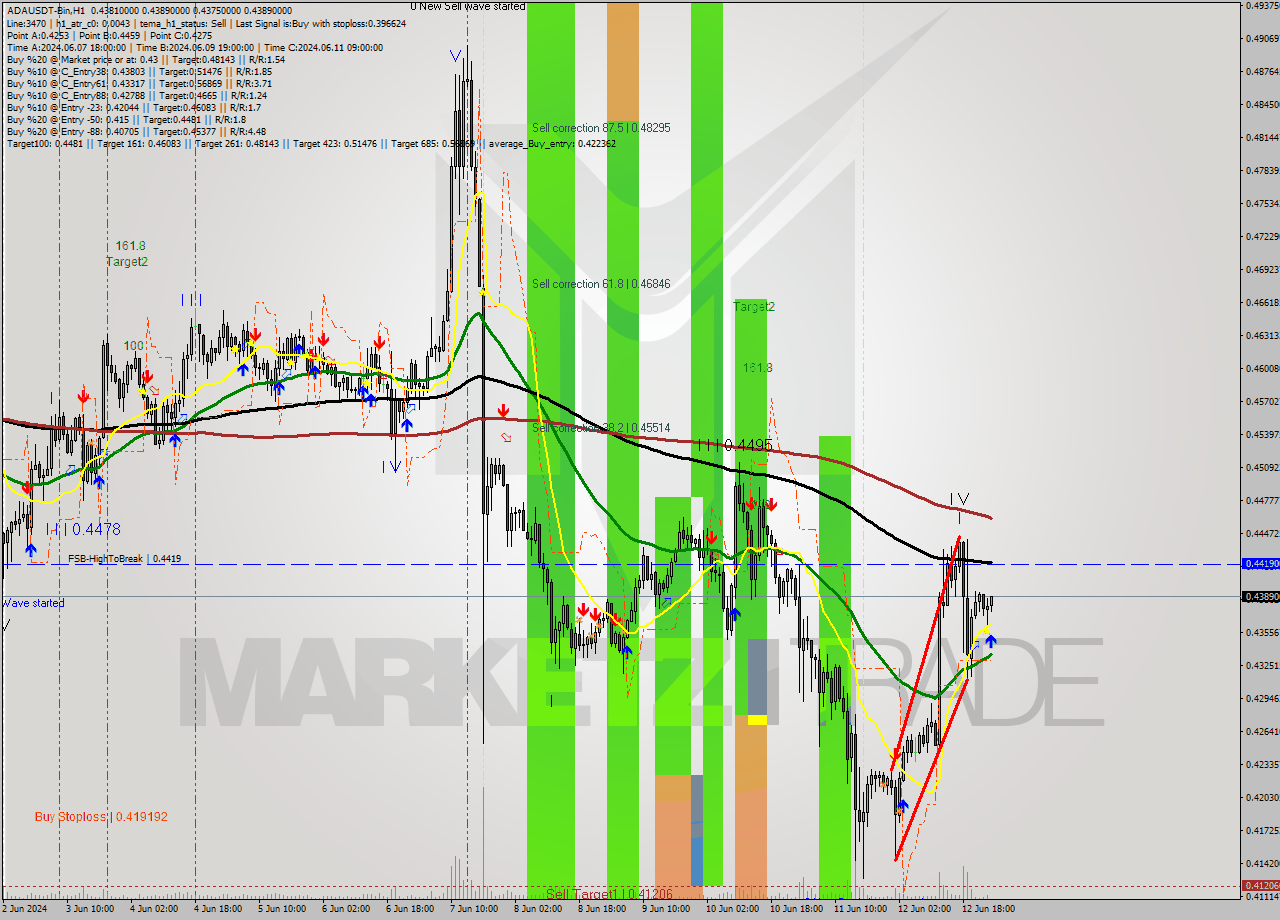Select the 'Buy %20 @ Market price' line
Viewport: 1280px width, 920px height.
coord(146,59)
